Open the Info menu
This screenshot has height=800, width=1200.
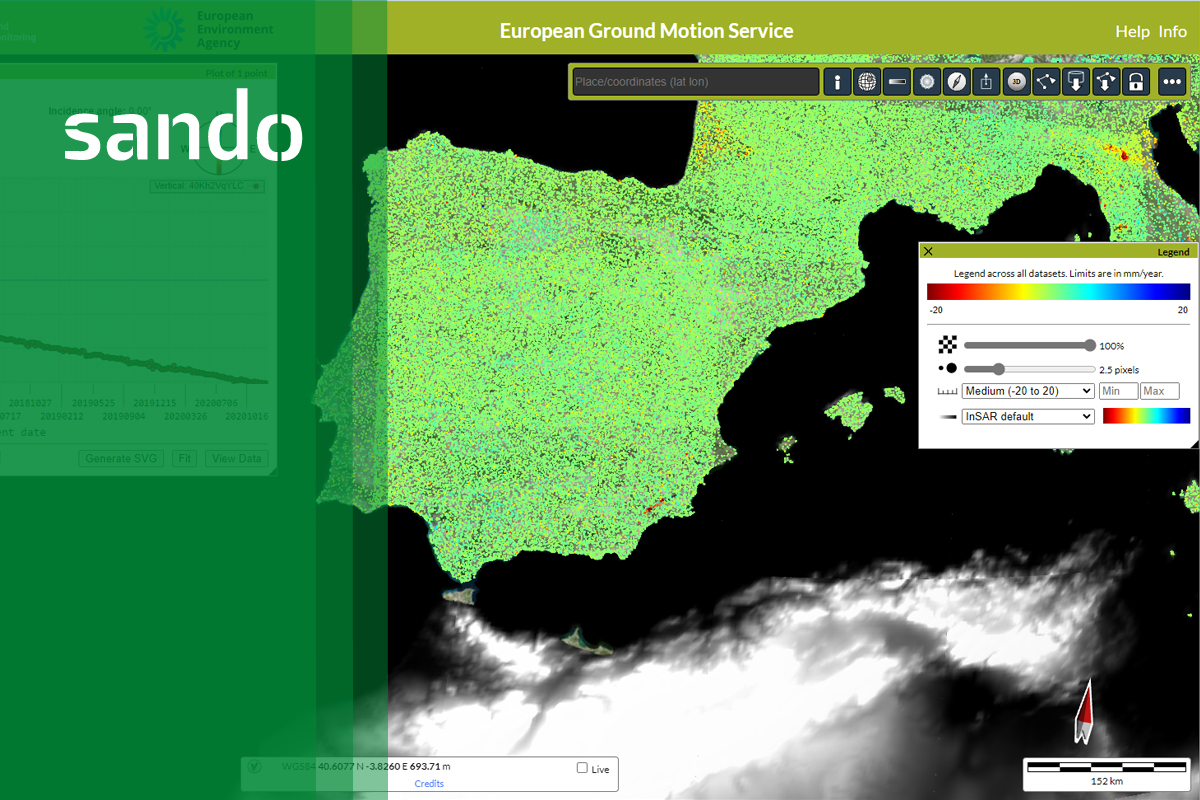pyautogui.click(x=1173, y=31)
